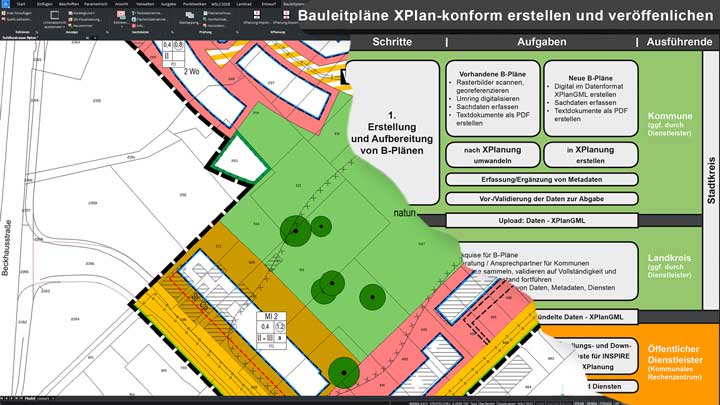This screenshot has width=720, height=405.
Task: Click the Info icon in the Sachdaten panel
Action: pos(133,25)
